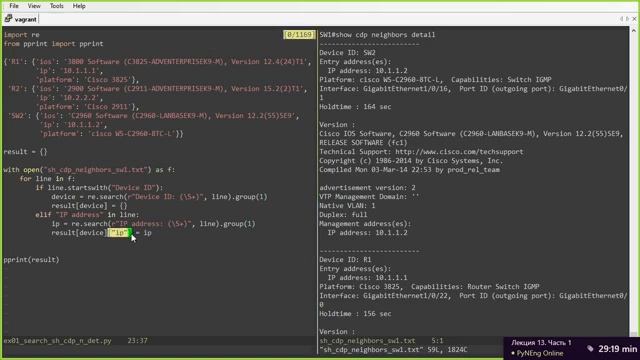Click the 'pprint(result)' line

pos(31,259)
